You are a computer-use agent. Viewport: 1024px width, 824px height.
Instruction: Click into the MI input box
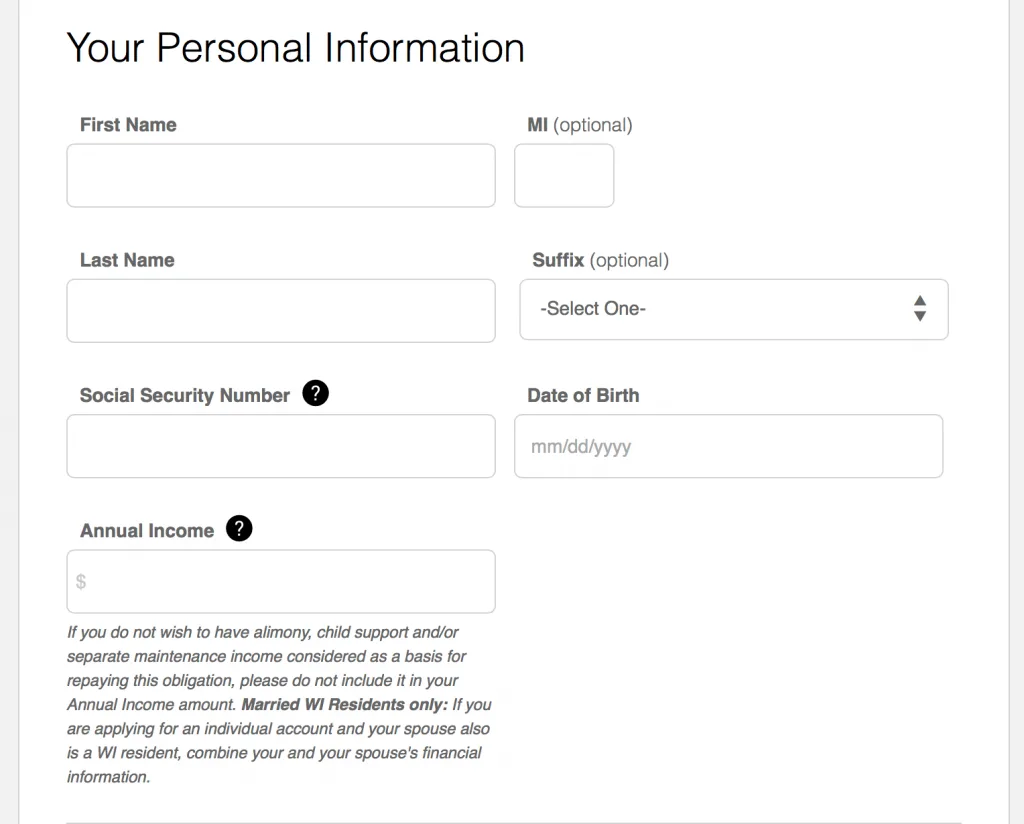564,175
